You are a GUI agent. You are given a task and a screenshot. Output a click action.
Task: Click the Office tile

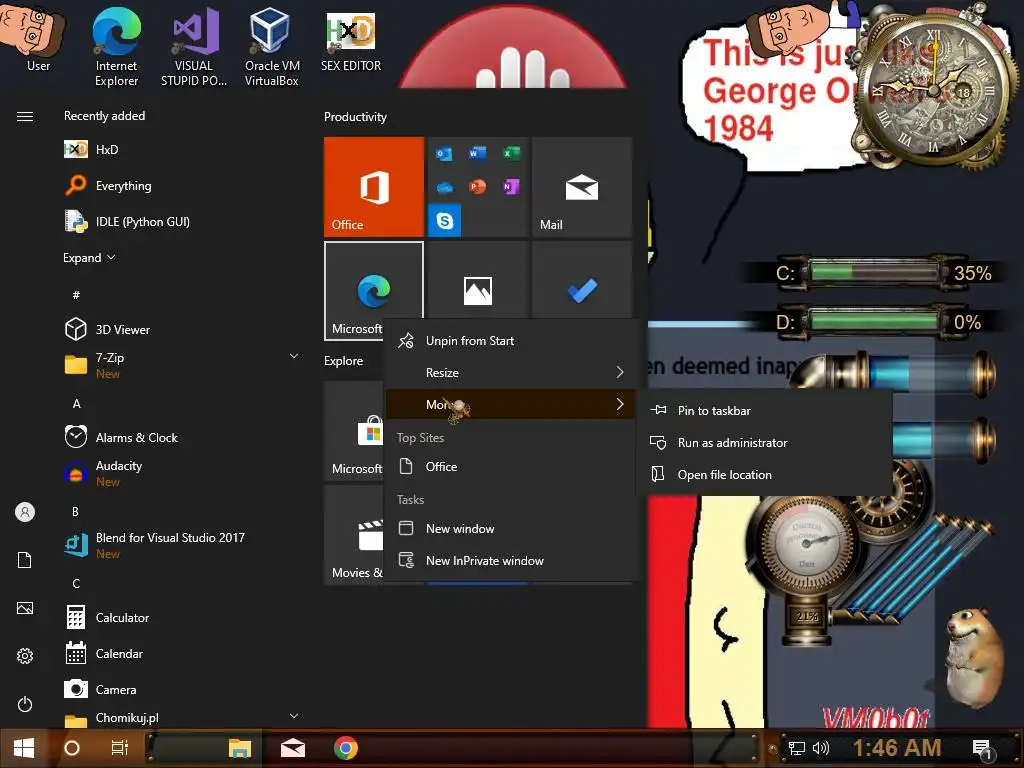[x=374, y=187]
